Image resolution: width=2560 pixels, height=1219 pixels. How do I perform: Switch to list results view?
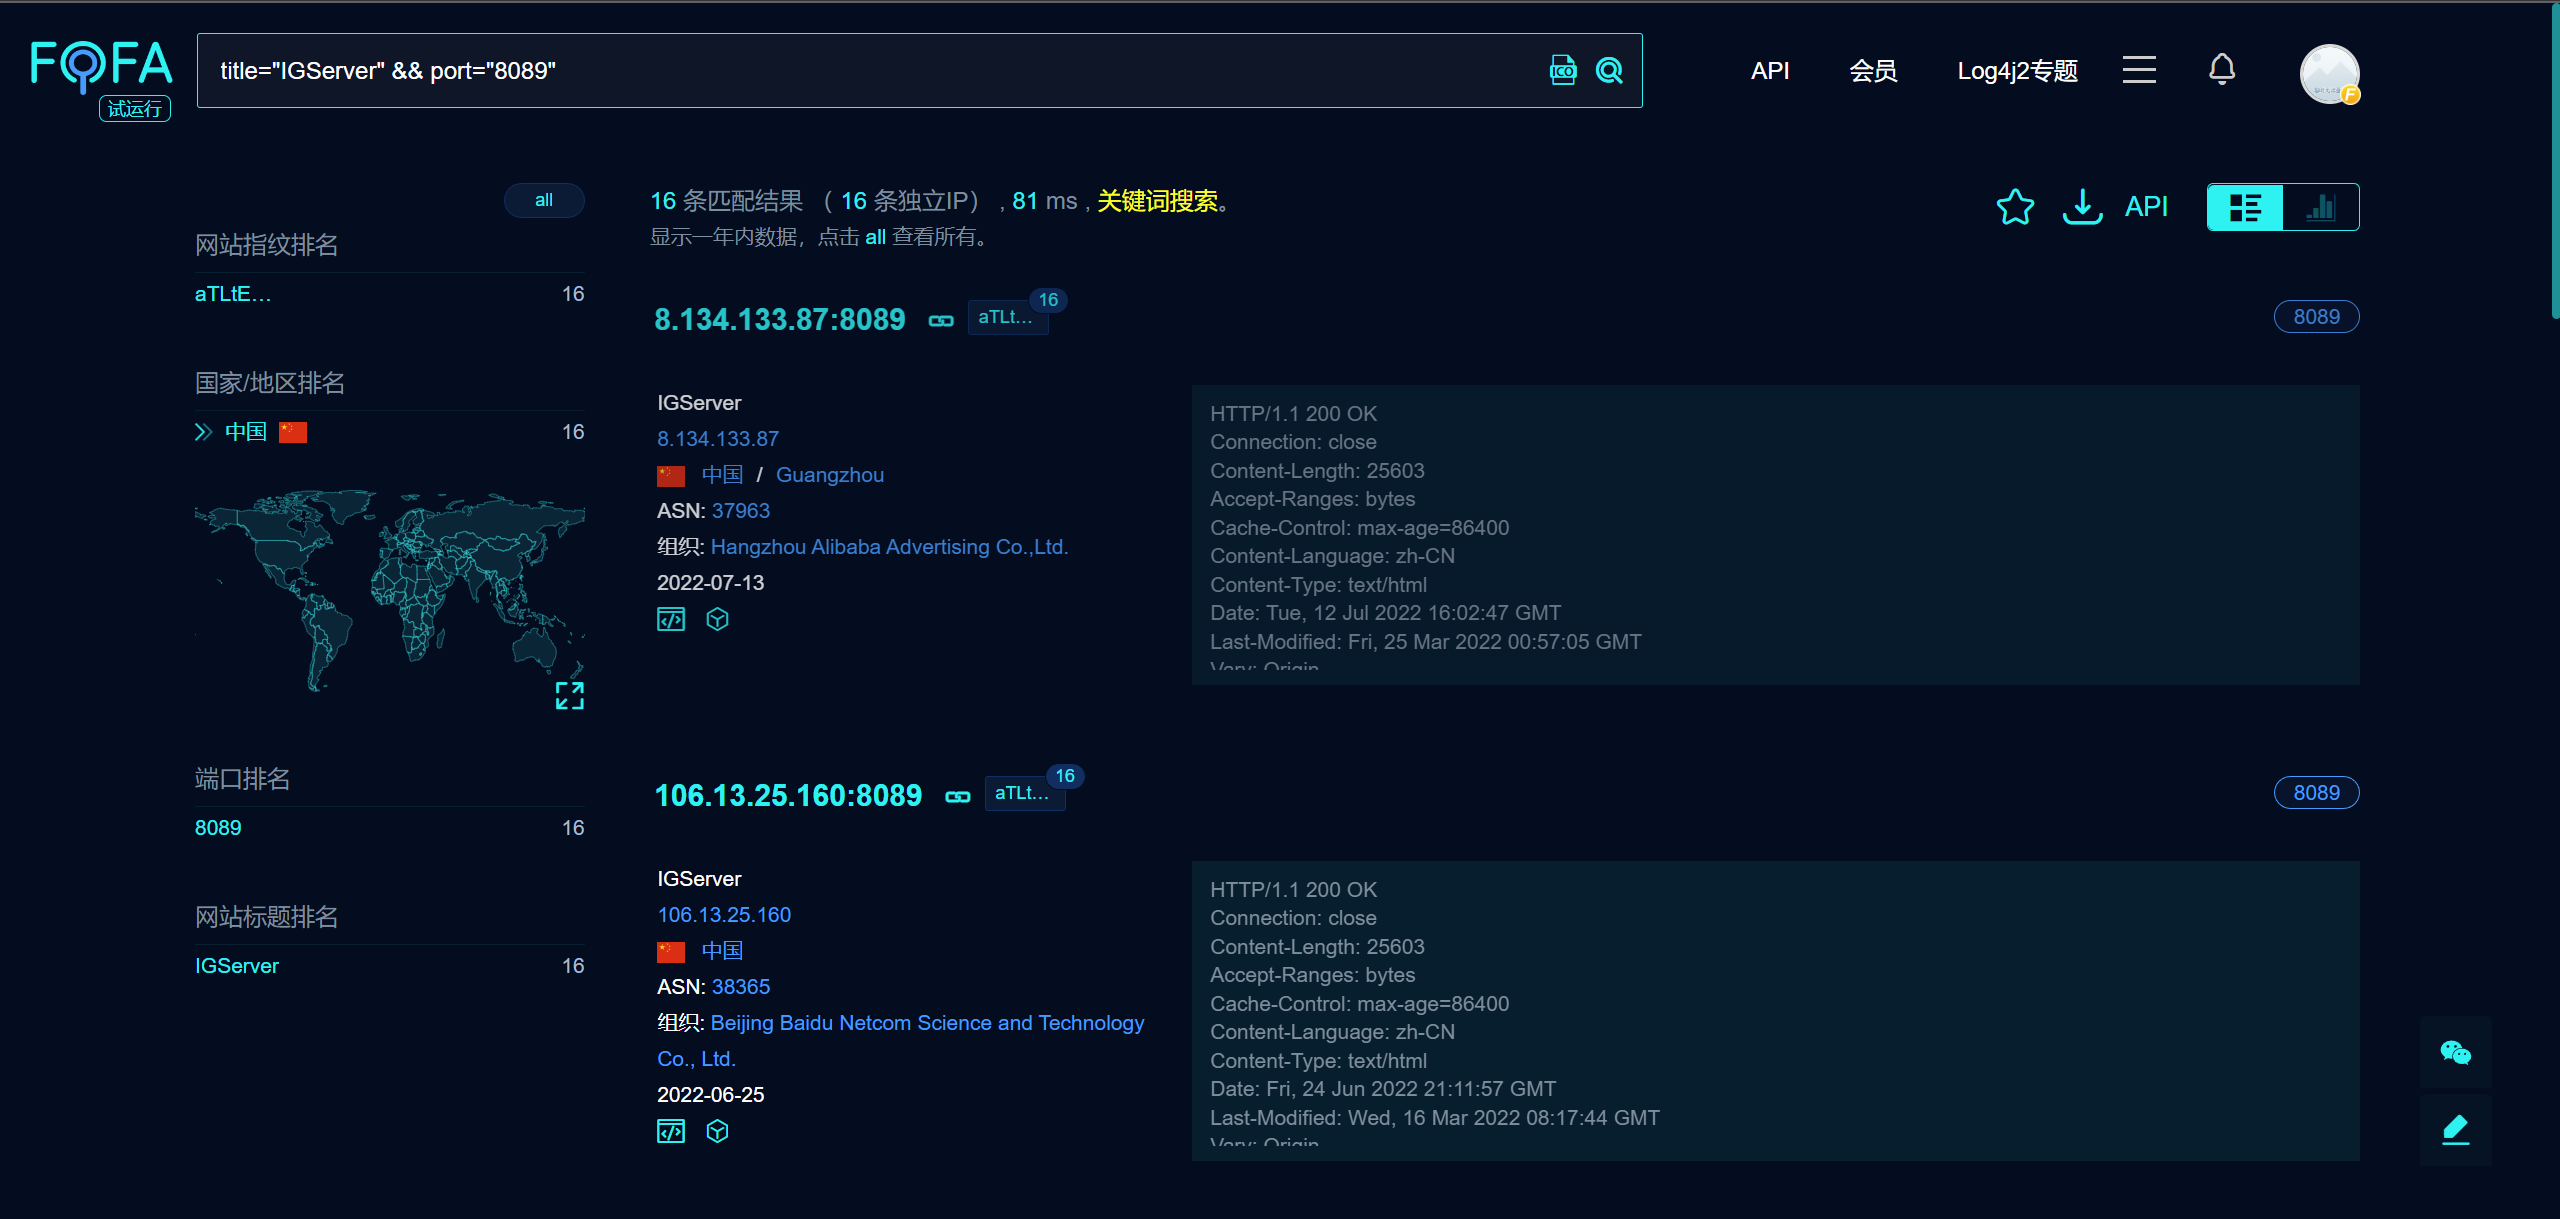click(x=2245, y=207)
